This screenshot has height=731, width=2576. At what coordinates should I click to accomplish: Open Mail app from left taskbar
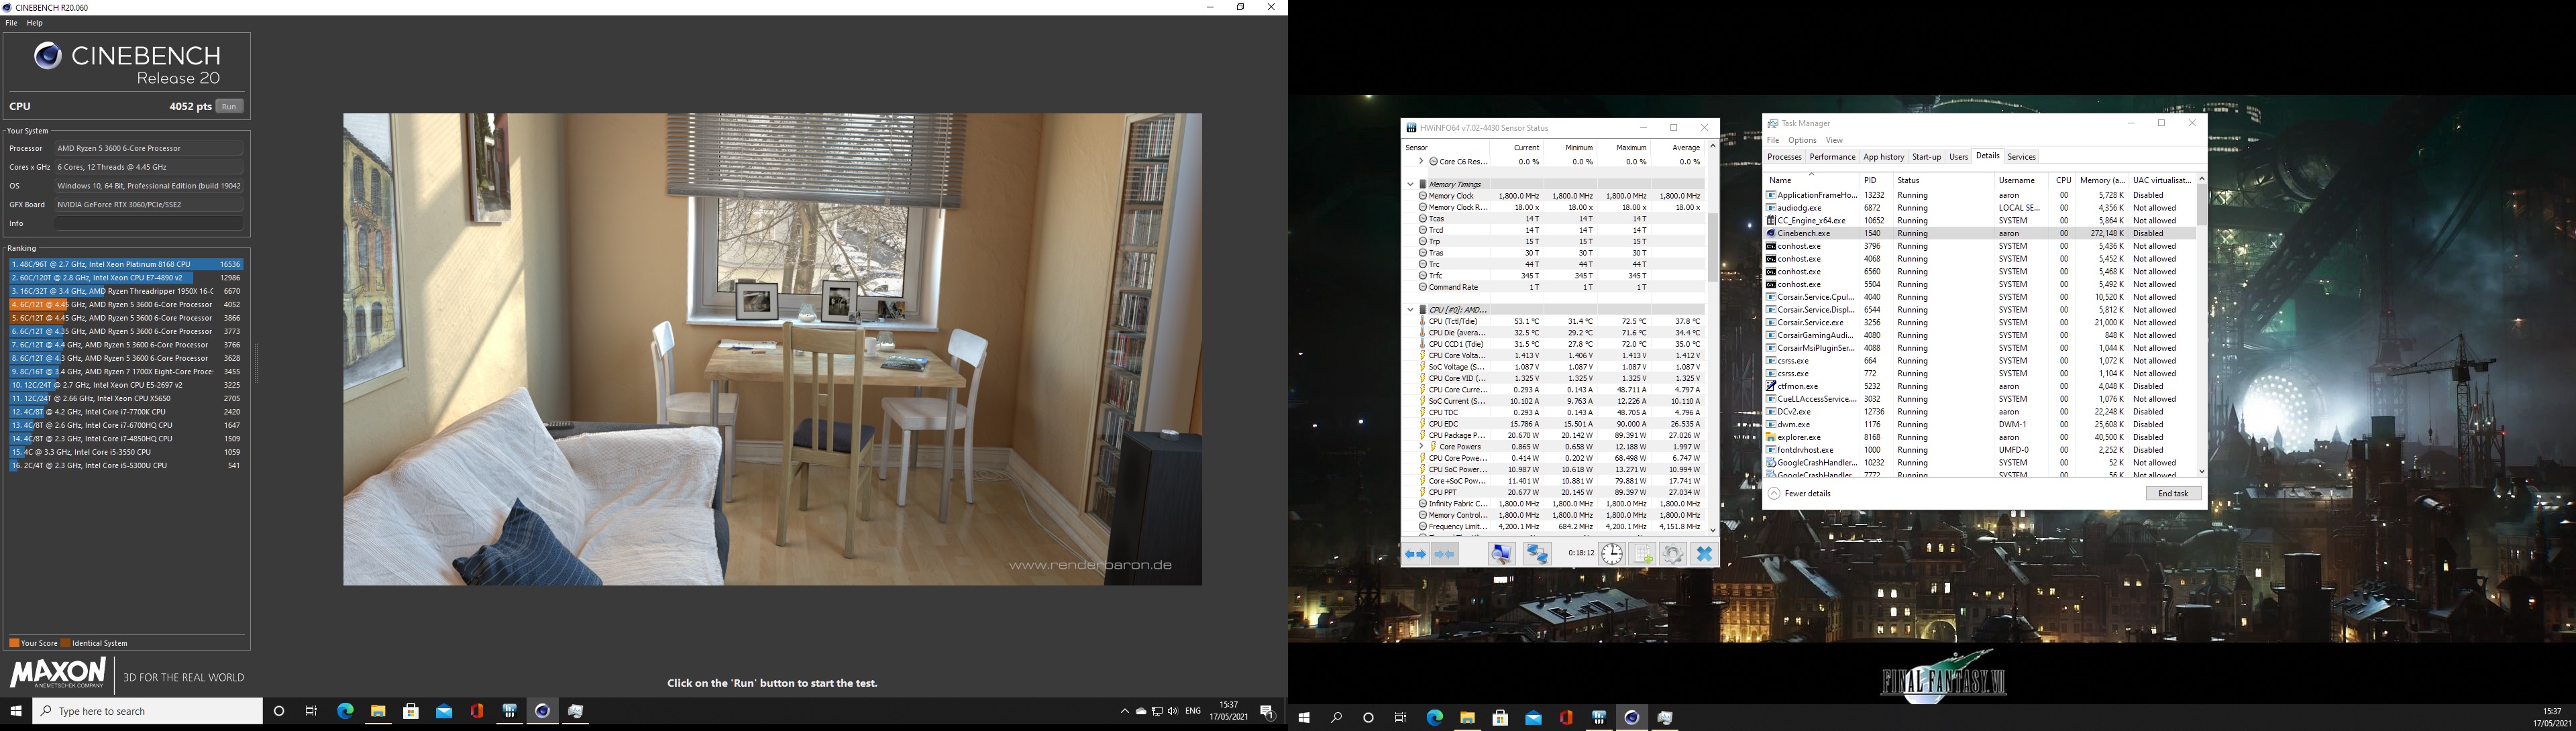pos(444,711)
